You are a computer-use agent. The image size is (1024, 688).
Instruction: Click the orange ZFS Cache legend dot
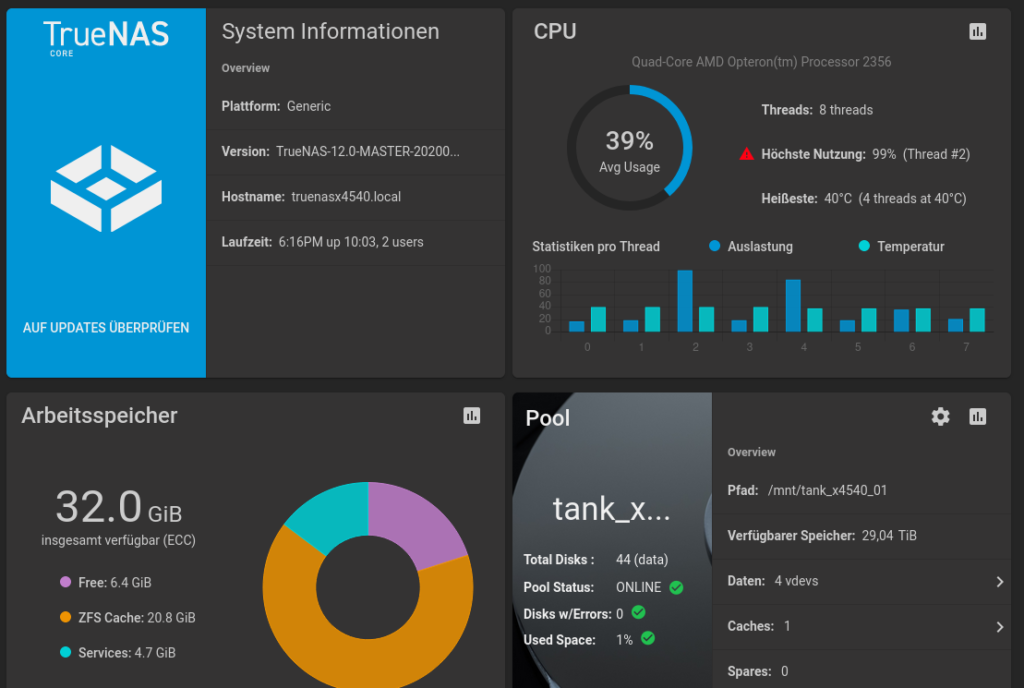click(65, 617)
